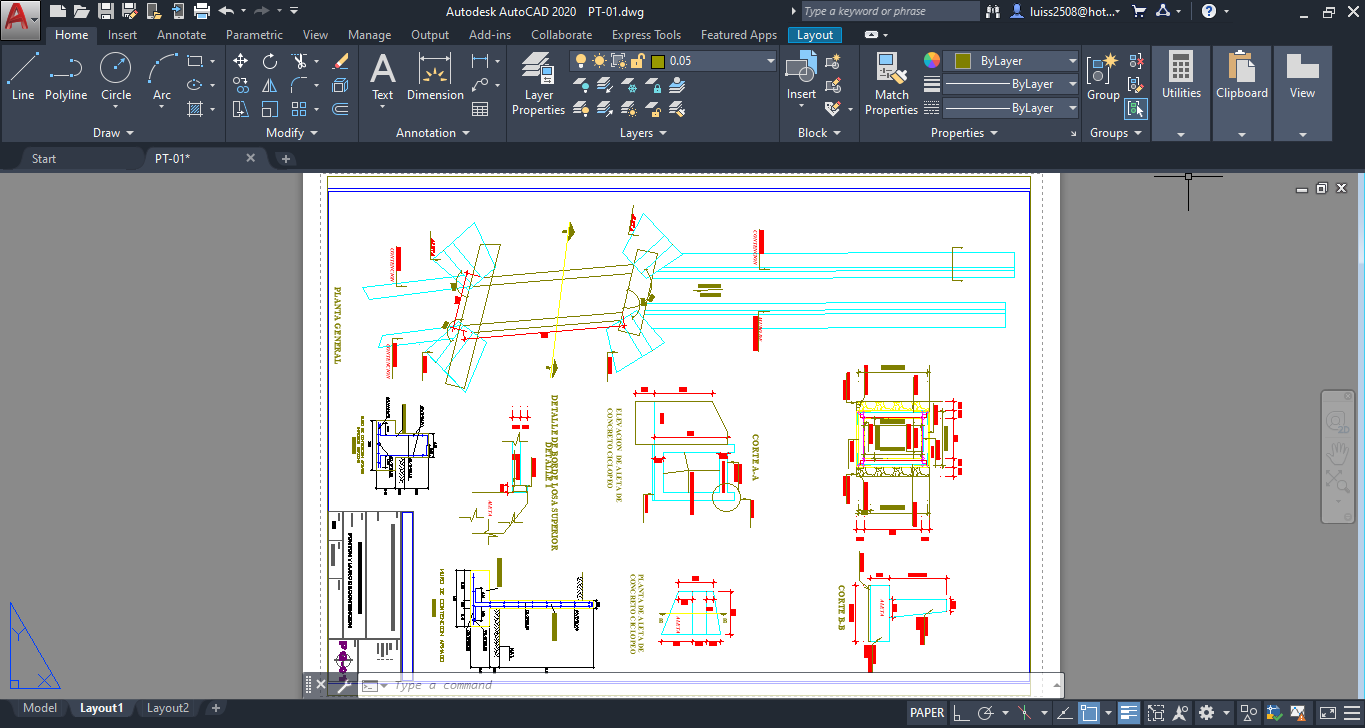
Task: Toggle Polar Tracking in status bar
Action: [986, 713]
